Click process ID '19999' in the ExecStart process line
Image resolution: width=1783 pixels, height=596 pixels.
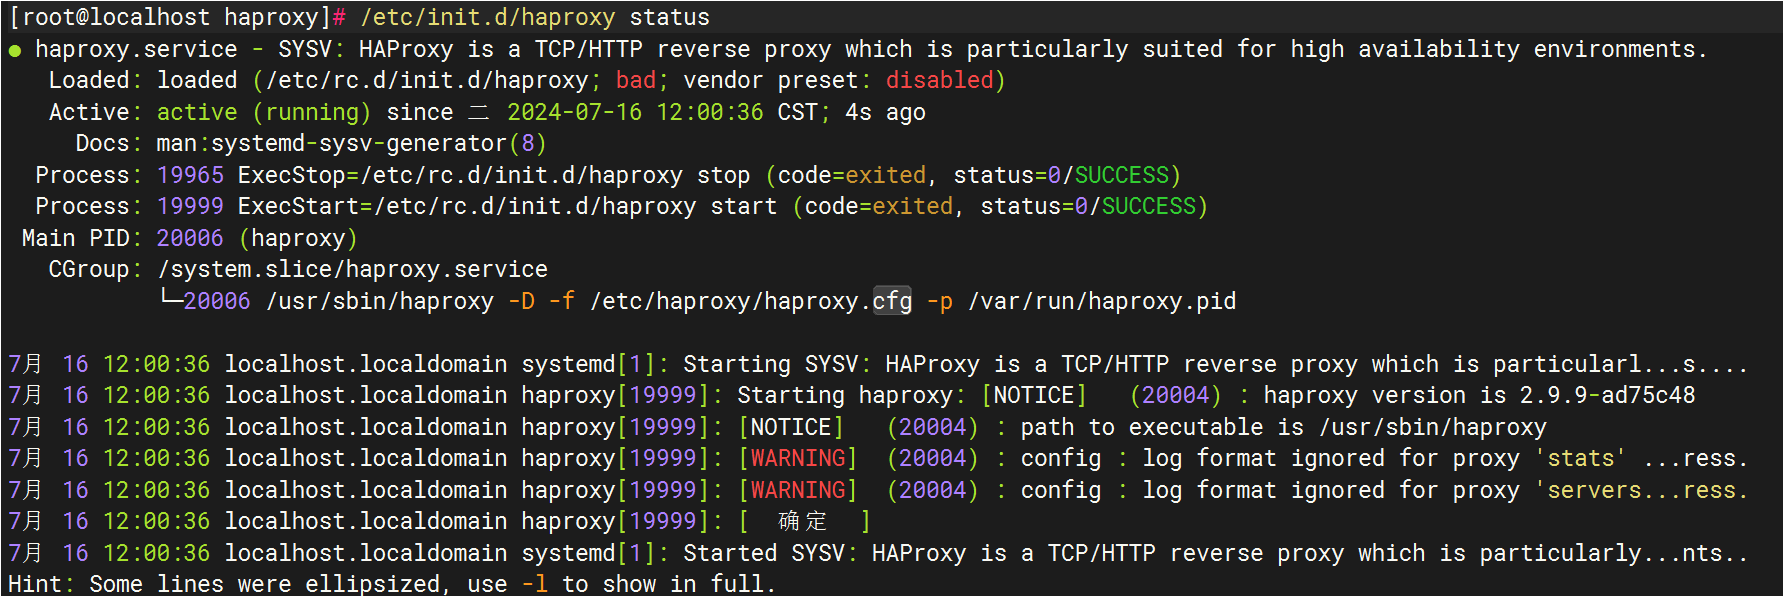click(x=190, y=206)
